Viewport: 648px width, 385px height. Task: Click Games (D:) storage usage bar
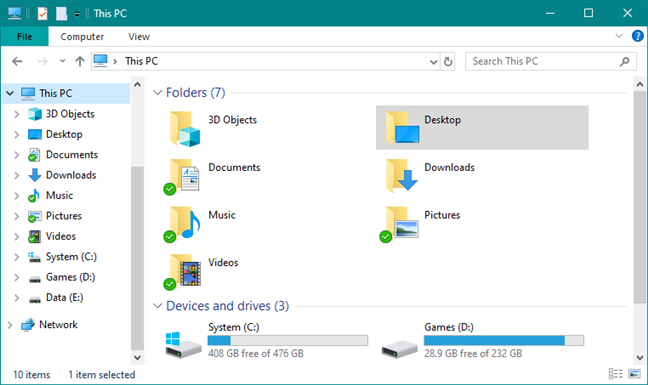504,340
